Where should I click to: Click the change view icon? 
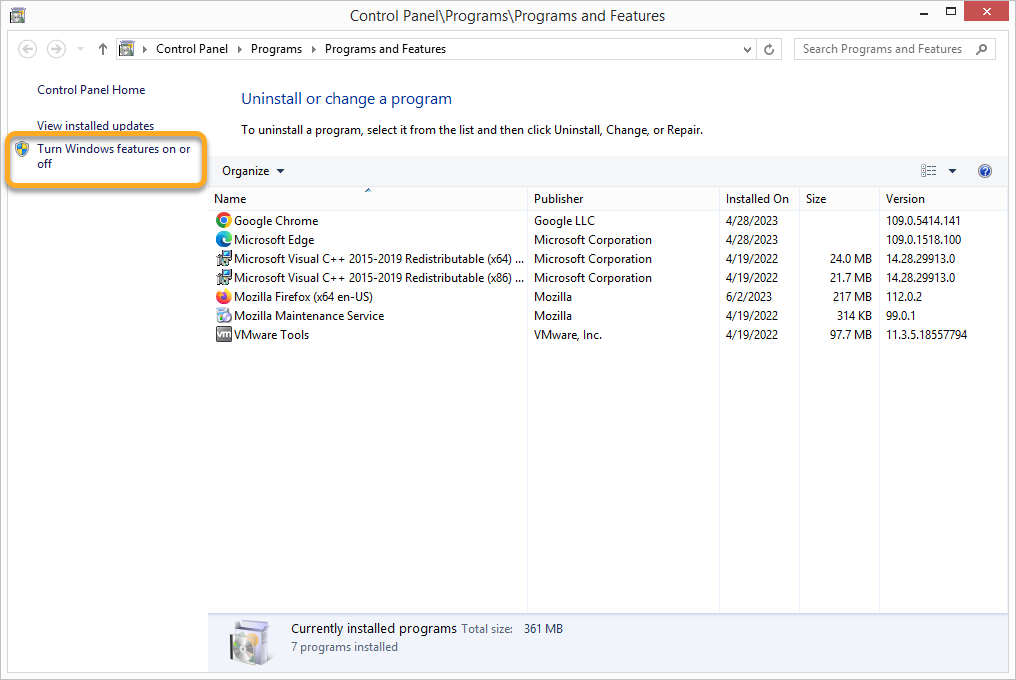coord(929,171)
